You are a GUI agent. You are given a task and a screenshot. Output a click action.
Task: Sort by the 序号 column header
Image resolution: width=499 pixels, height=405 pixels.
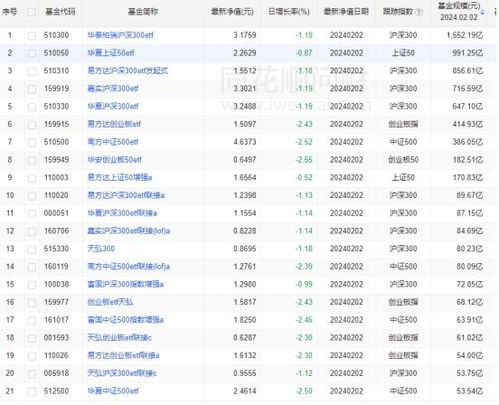pyautogui.click(x=9, y=12)
